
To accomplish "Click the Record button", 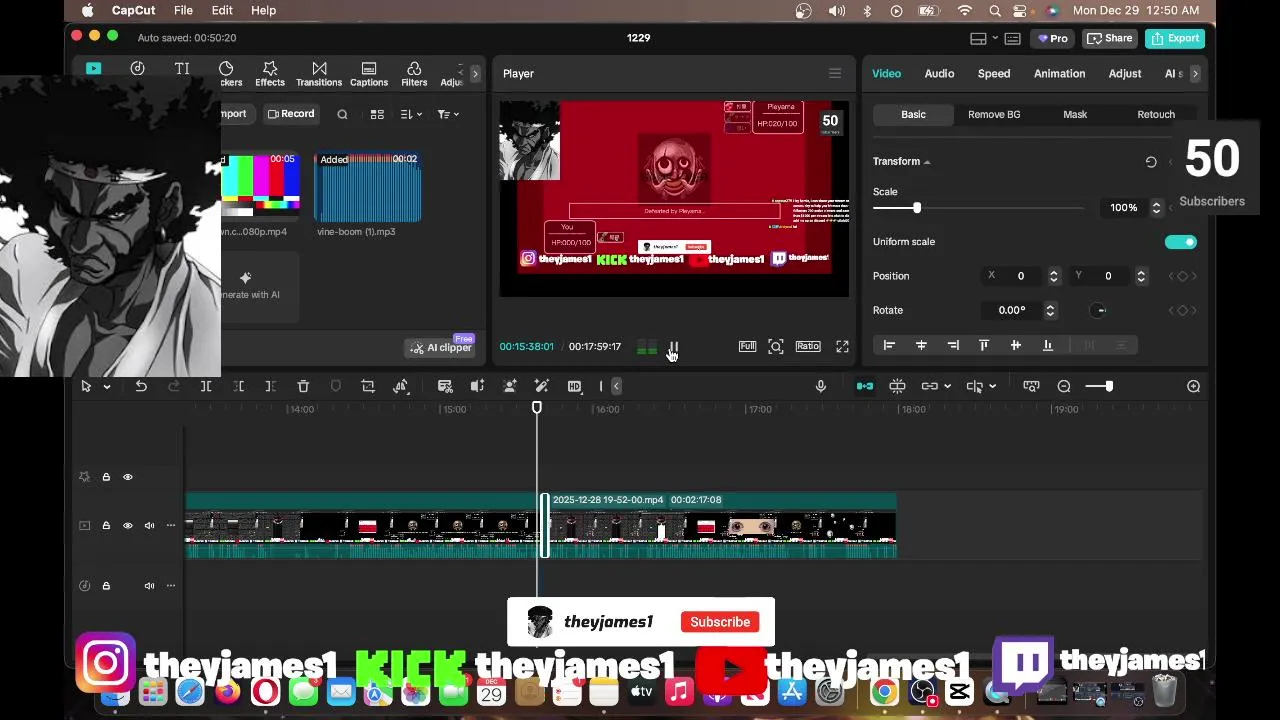I will pos(291,114).
